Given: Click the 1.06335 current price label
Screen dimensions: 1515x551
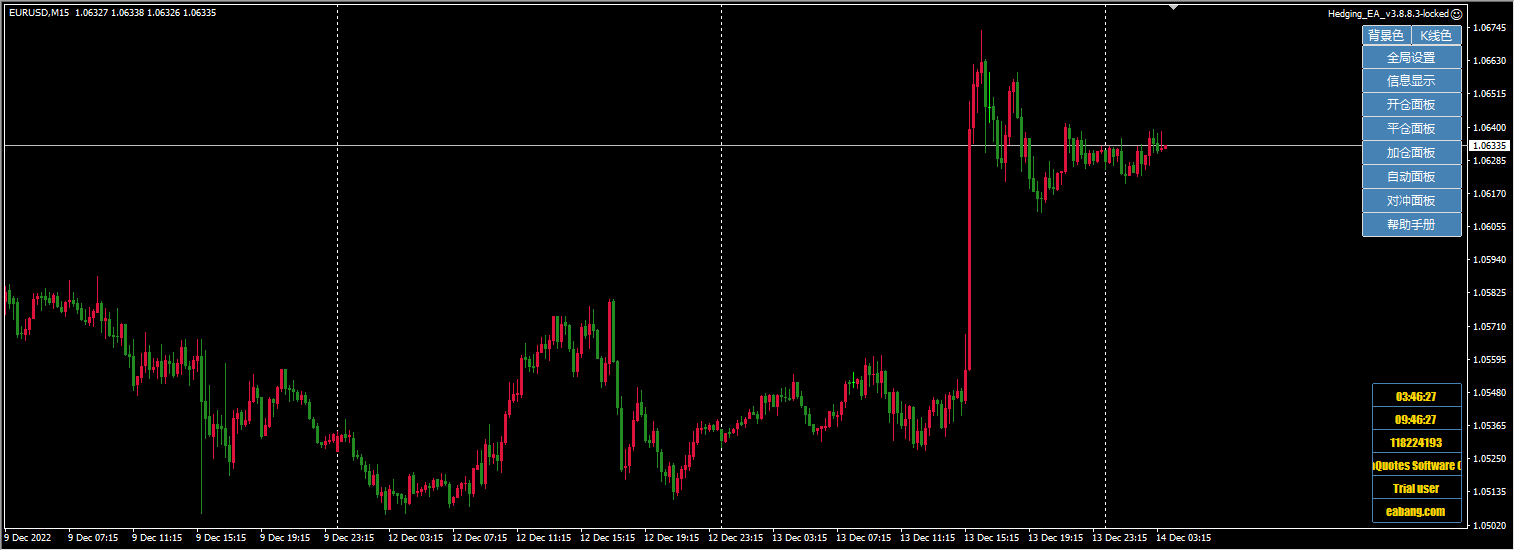Looking at the screenshot, I should point(1490,146).
